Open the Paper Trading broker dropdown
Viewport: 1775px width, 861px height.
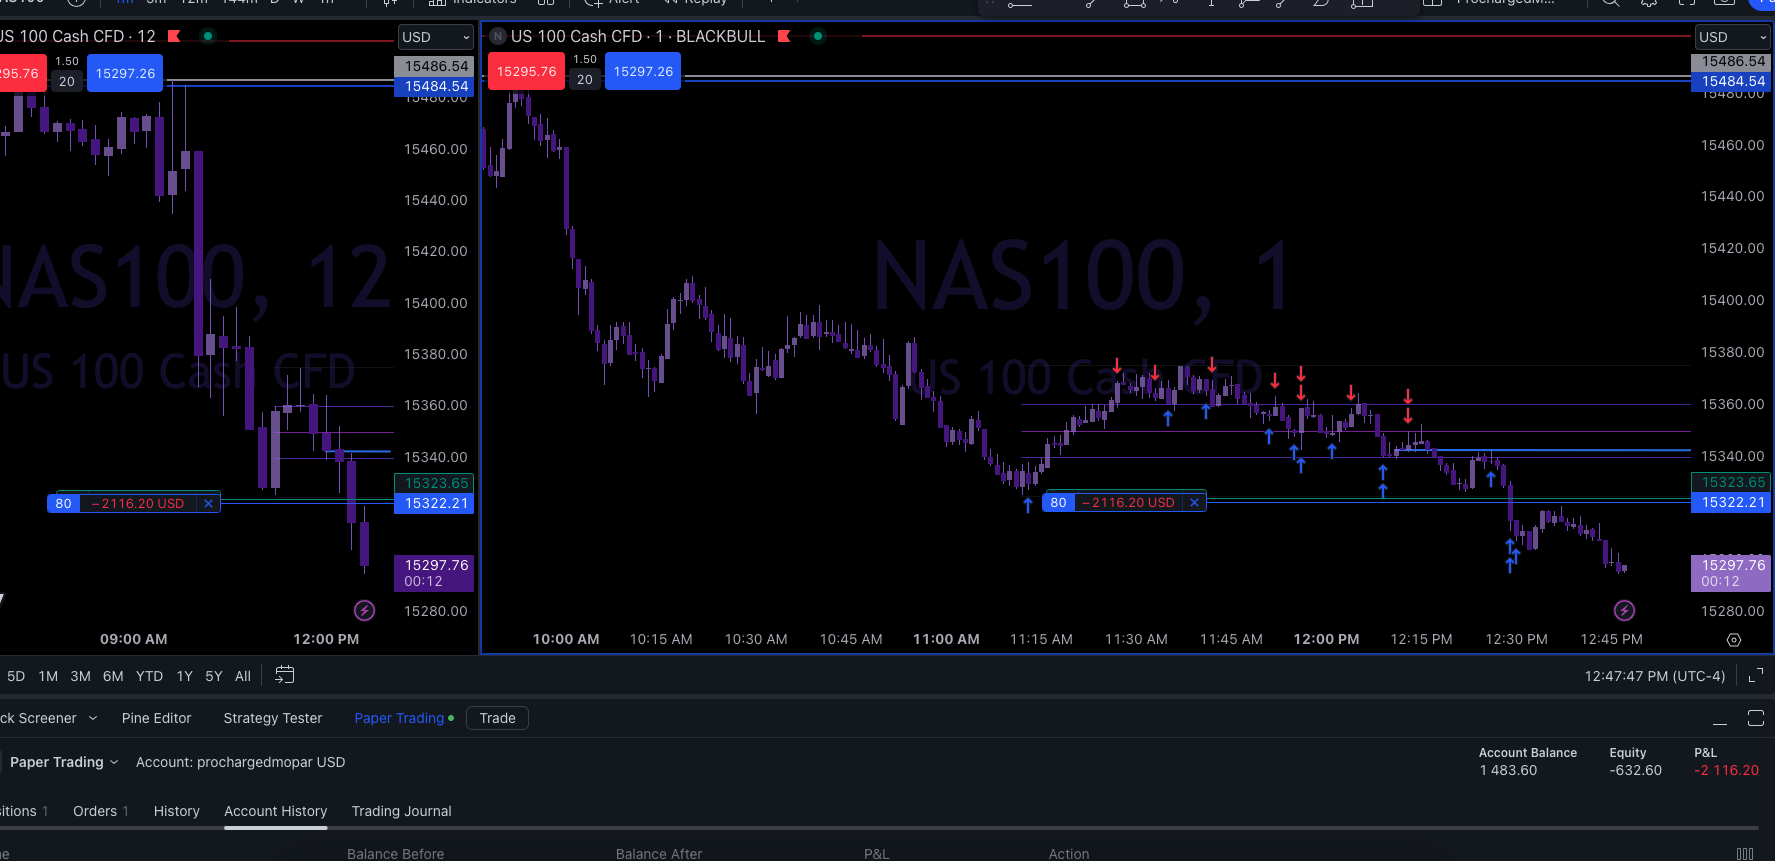click(64, 762)
